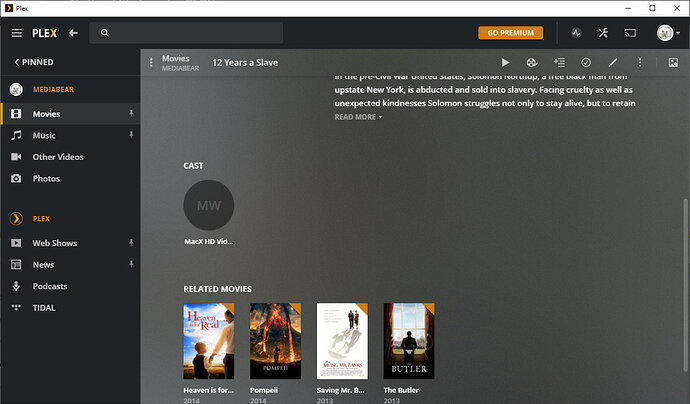The height and width of the screenshot is (404, 690).
Task: Toggle the pin for Movies
Action: coord(131,113)
